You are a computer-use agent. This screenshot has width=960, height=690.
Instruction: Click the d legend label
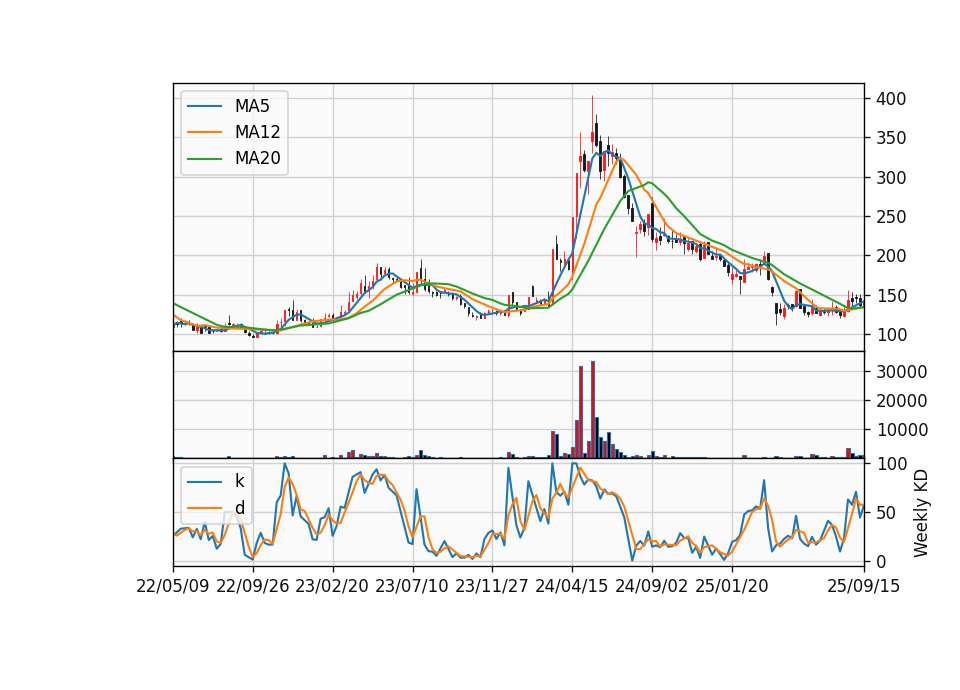click(x=239, y=508)
